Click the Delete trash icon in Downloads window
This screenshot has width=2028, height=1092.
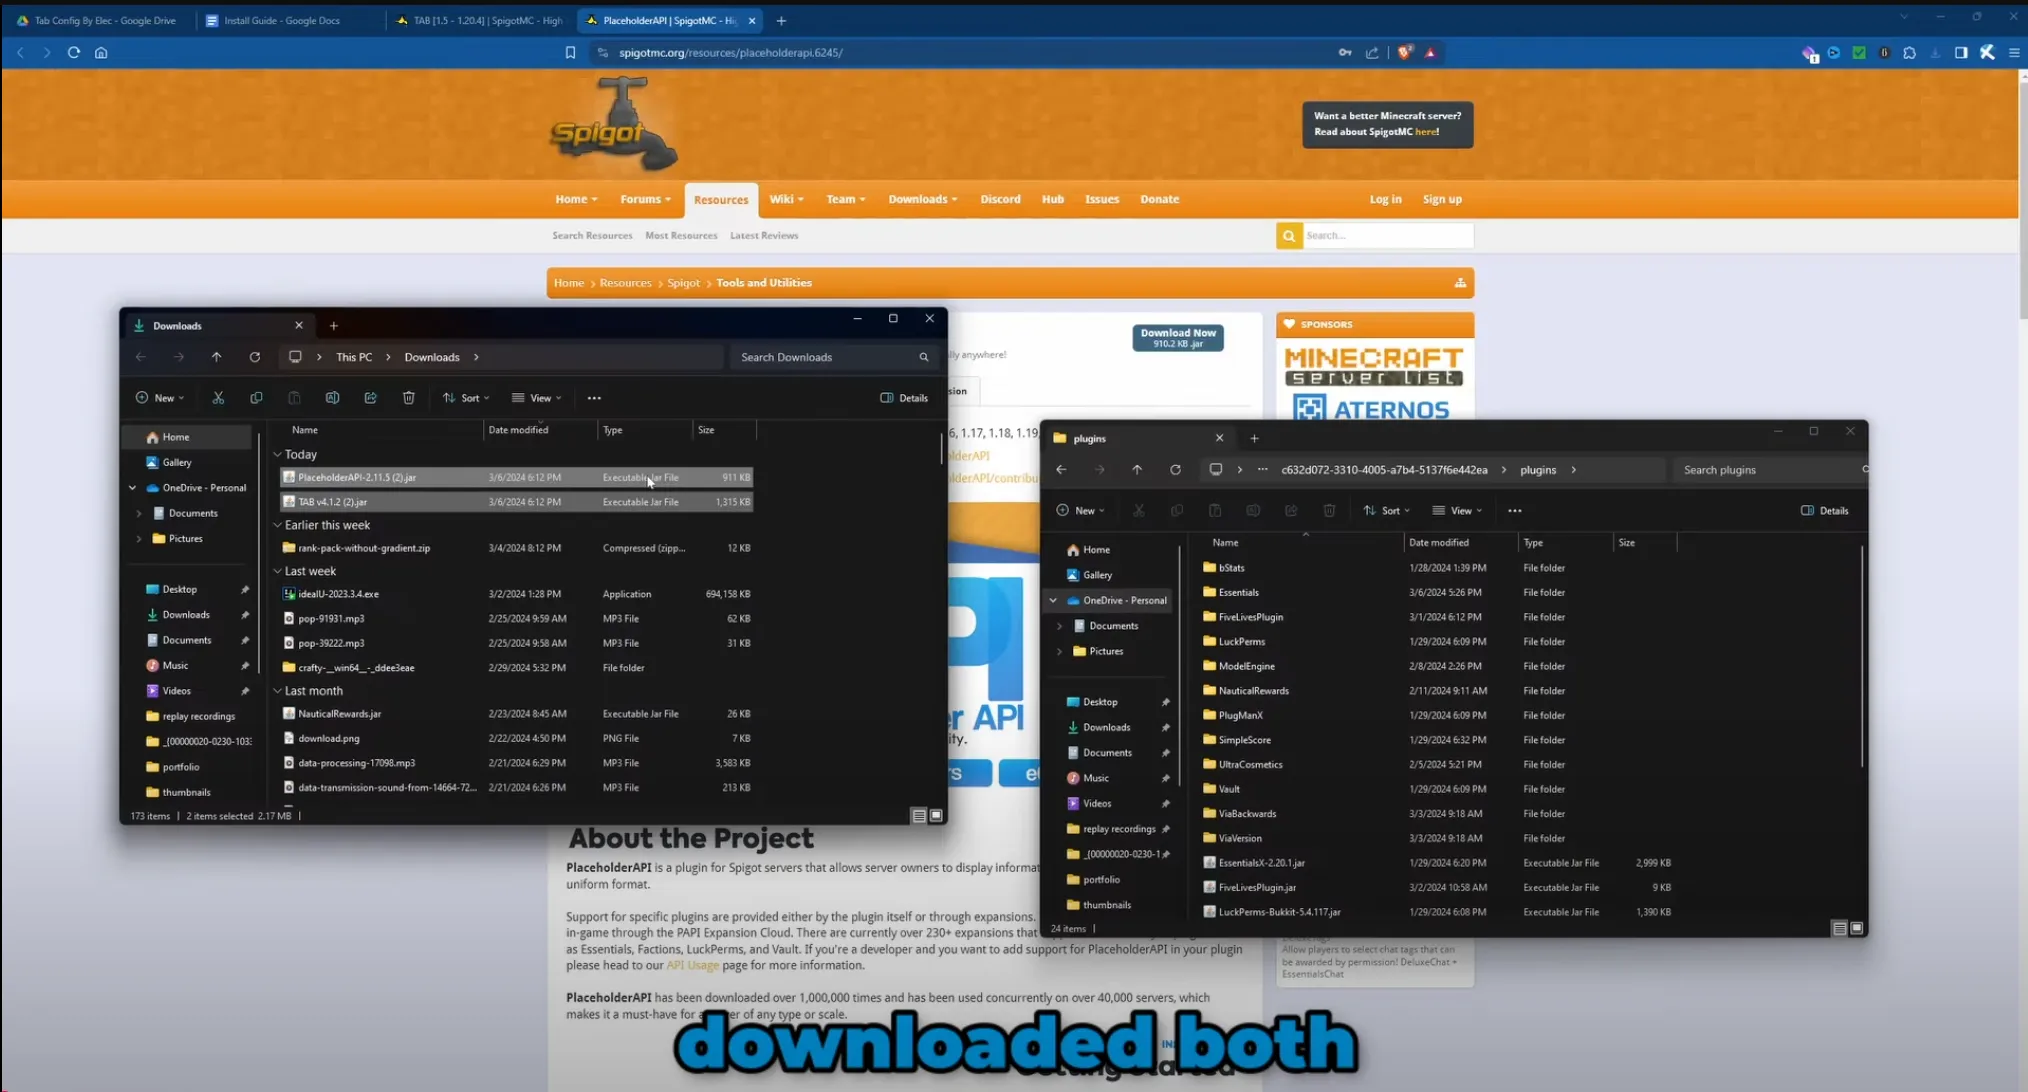tap(409, 398)
